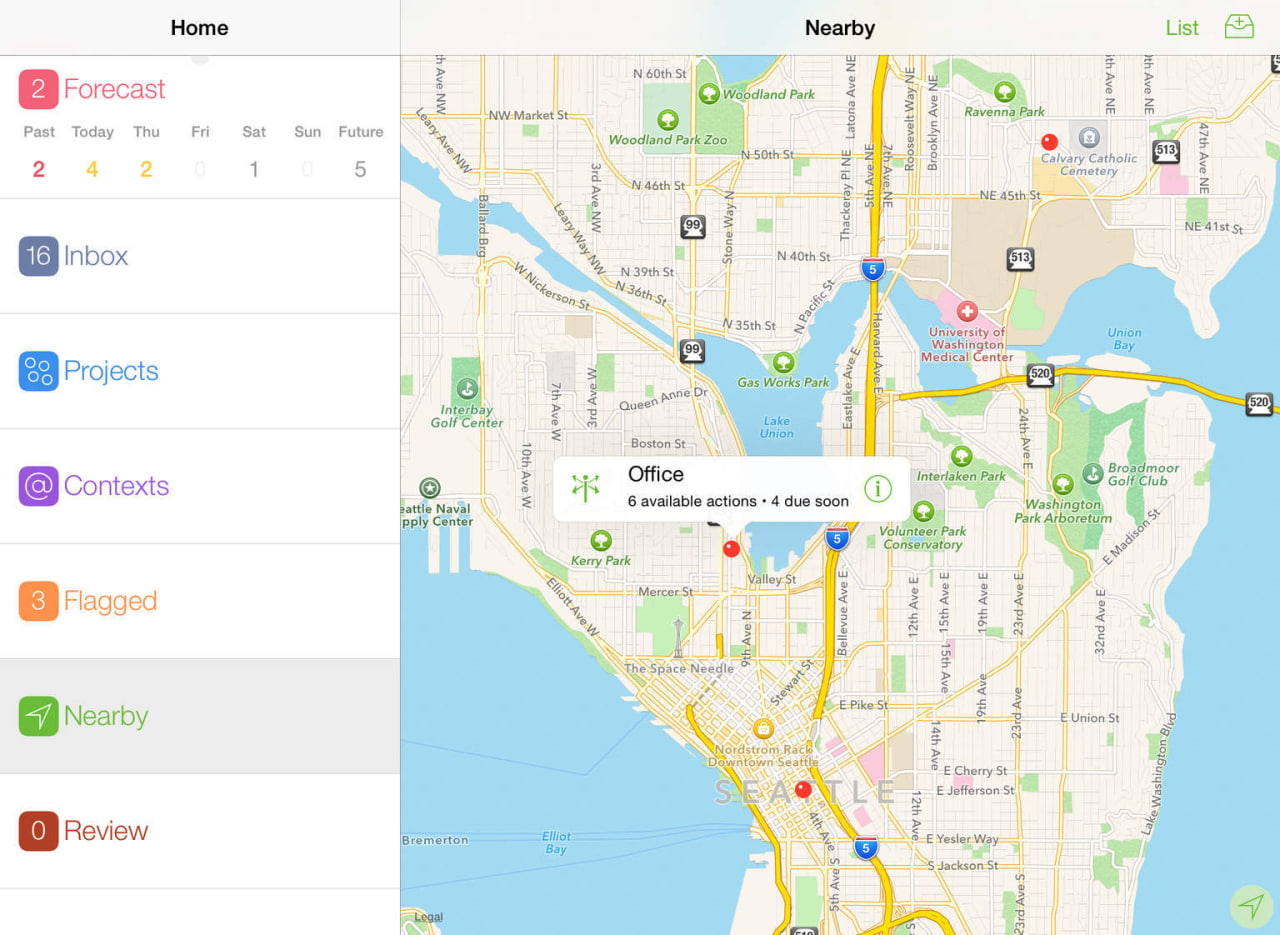
Task: Tap the red pin in downtown Seattle
Action: 802,789
